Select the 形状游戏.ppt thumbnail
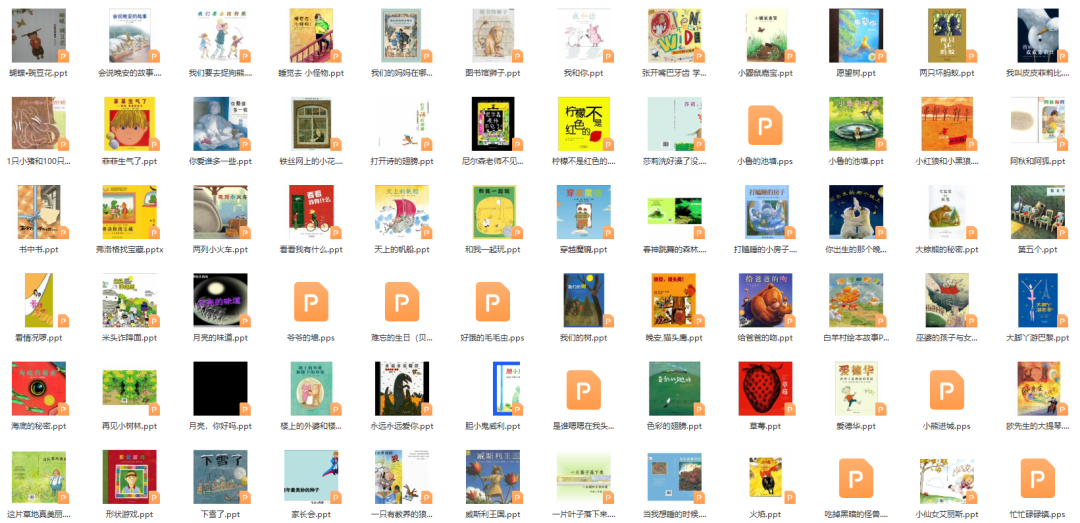 (129, 477)
